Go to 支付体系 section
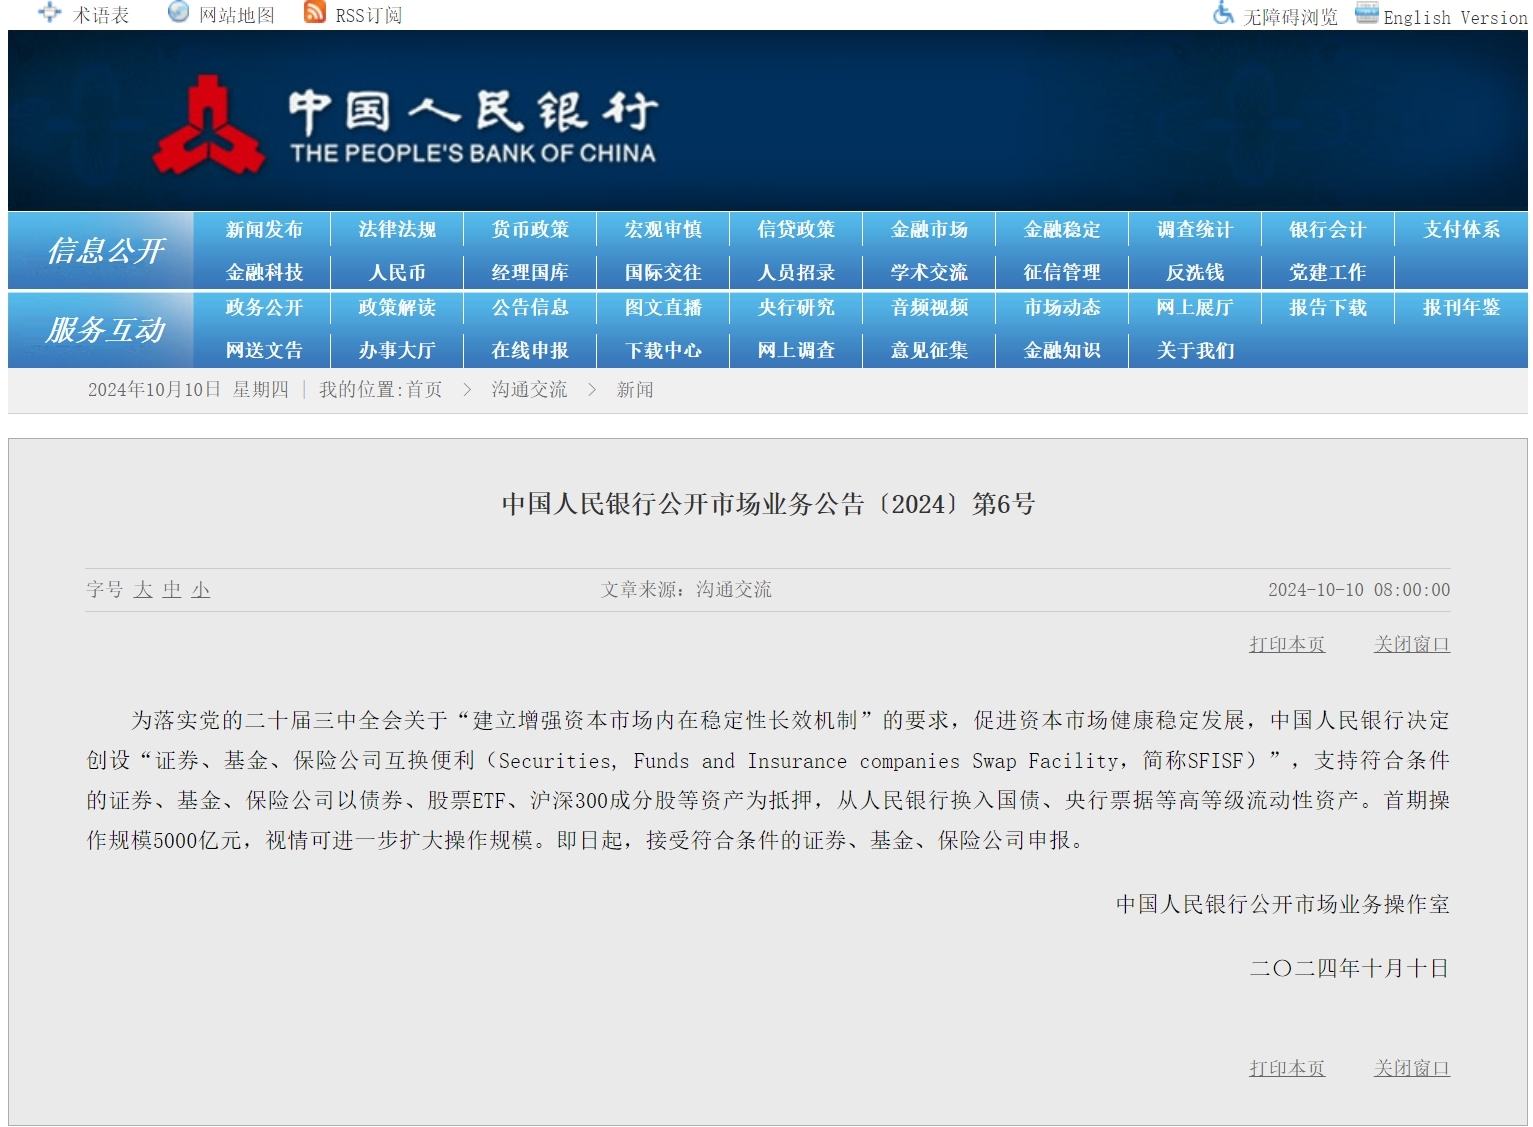The width and height of the screenshot is (1533, 1127). pyautogui.click(x=1461, y=229)
